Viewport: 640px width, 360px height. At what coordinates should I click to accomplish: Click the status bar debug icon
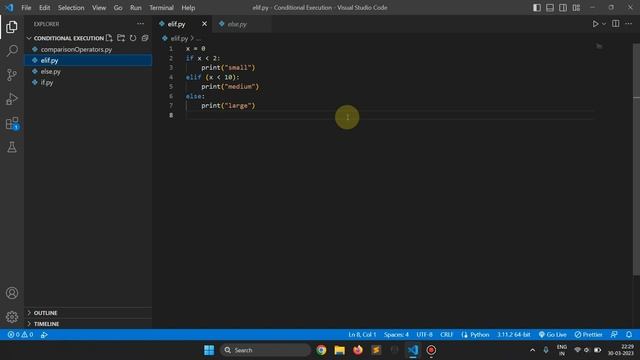point(44,335)
